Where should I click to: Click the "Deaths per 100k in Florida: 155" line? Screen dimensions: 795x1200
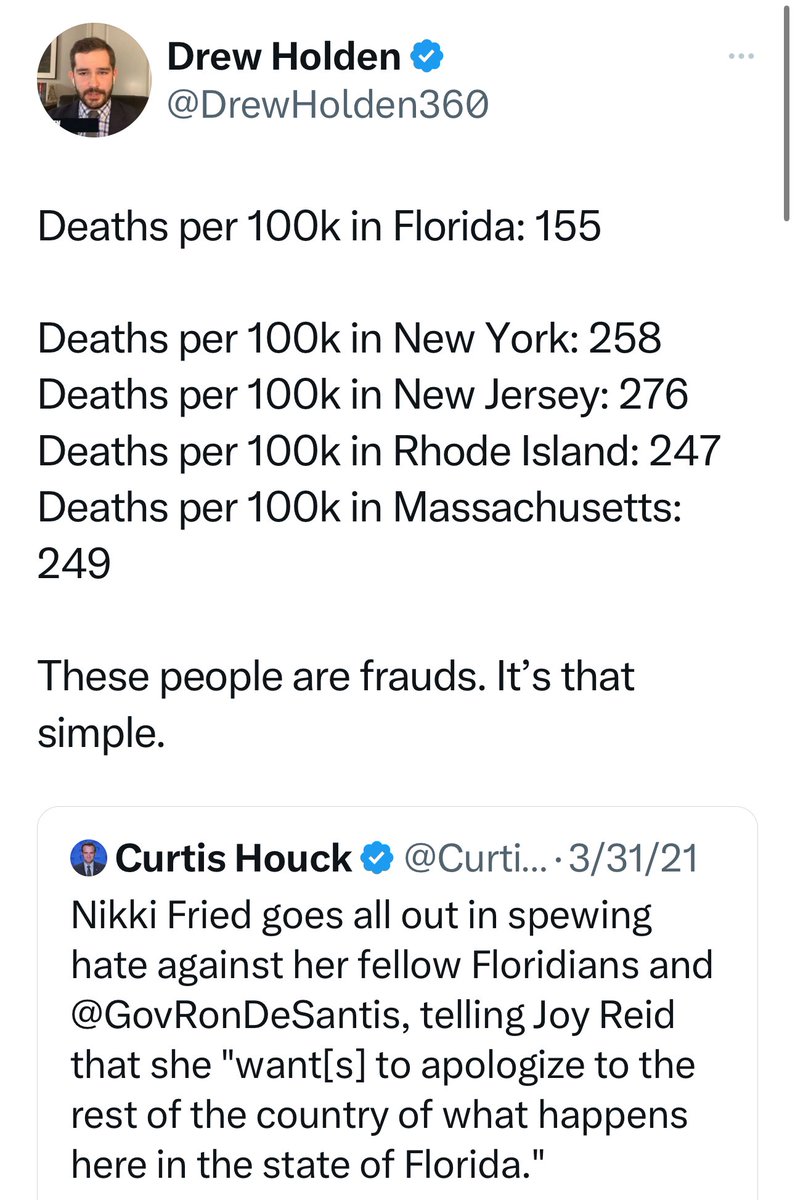319,227
